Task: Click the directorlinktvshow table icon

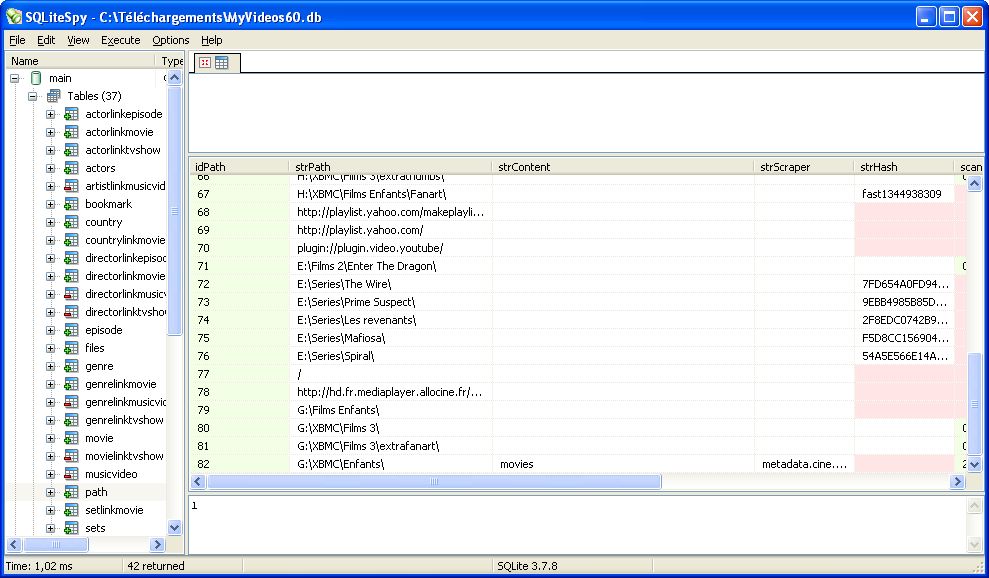Action: [71, 312]
